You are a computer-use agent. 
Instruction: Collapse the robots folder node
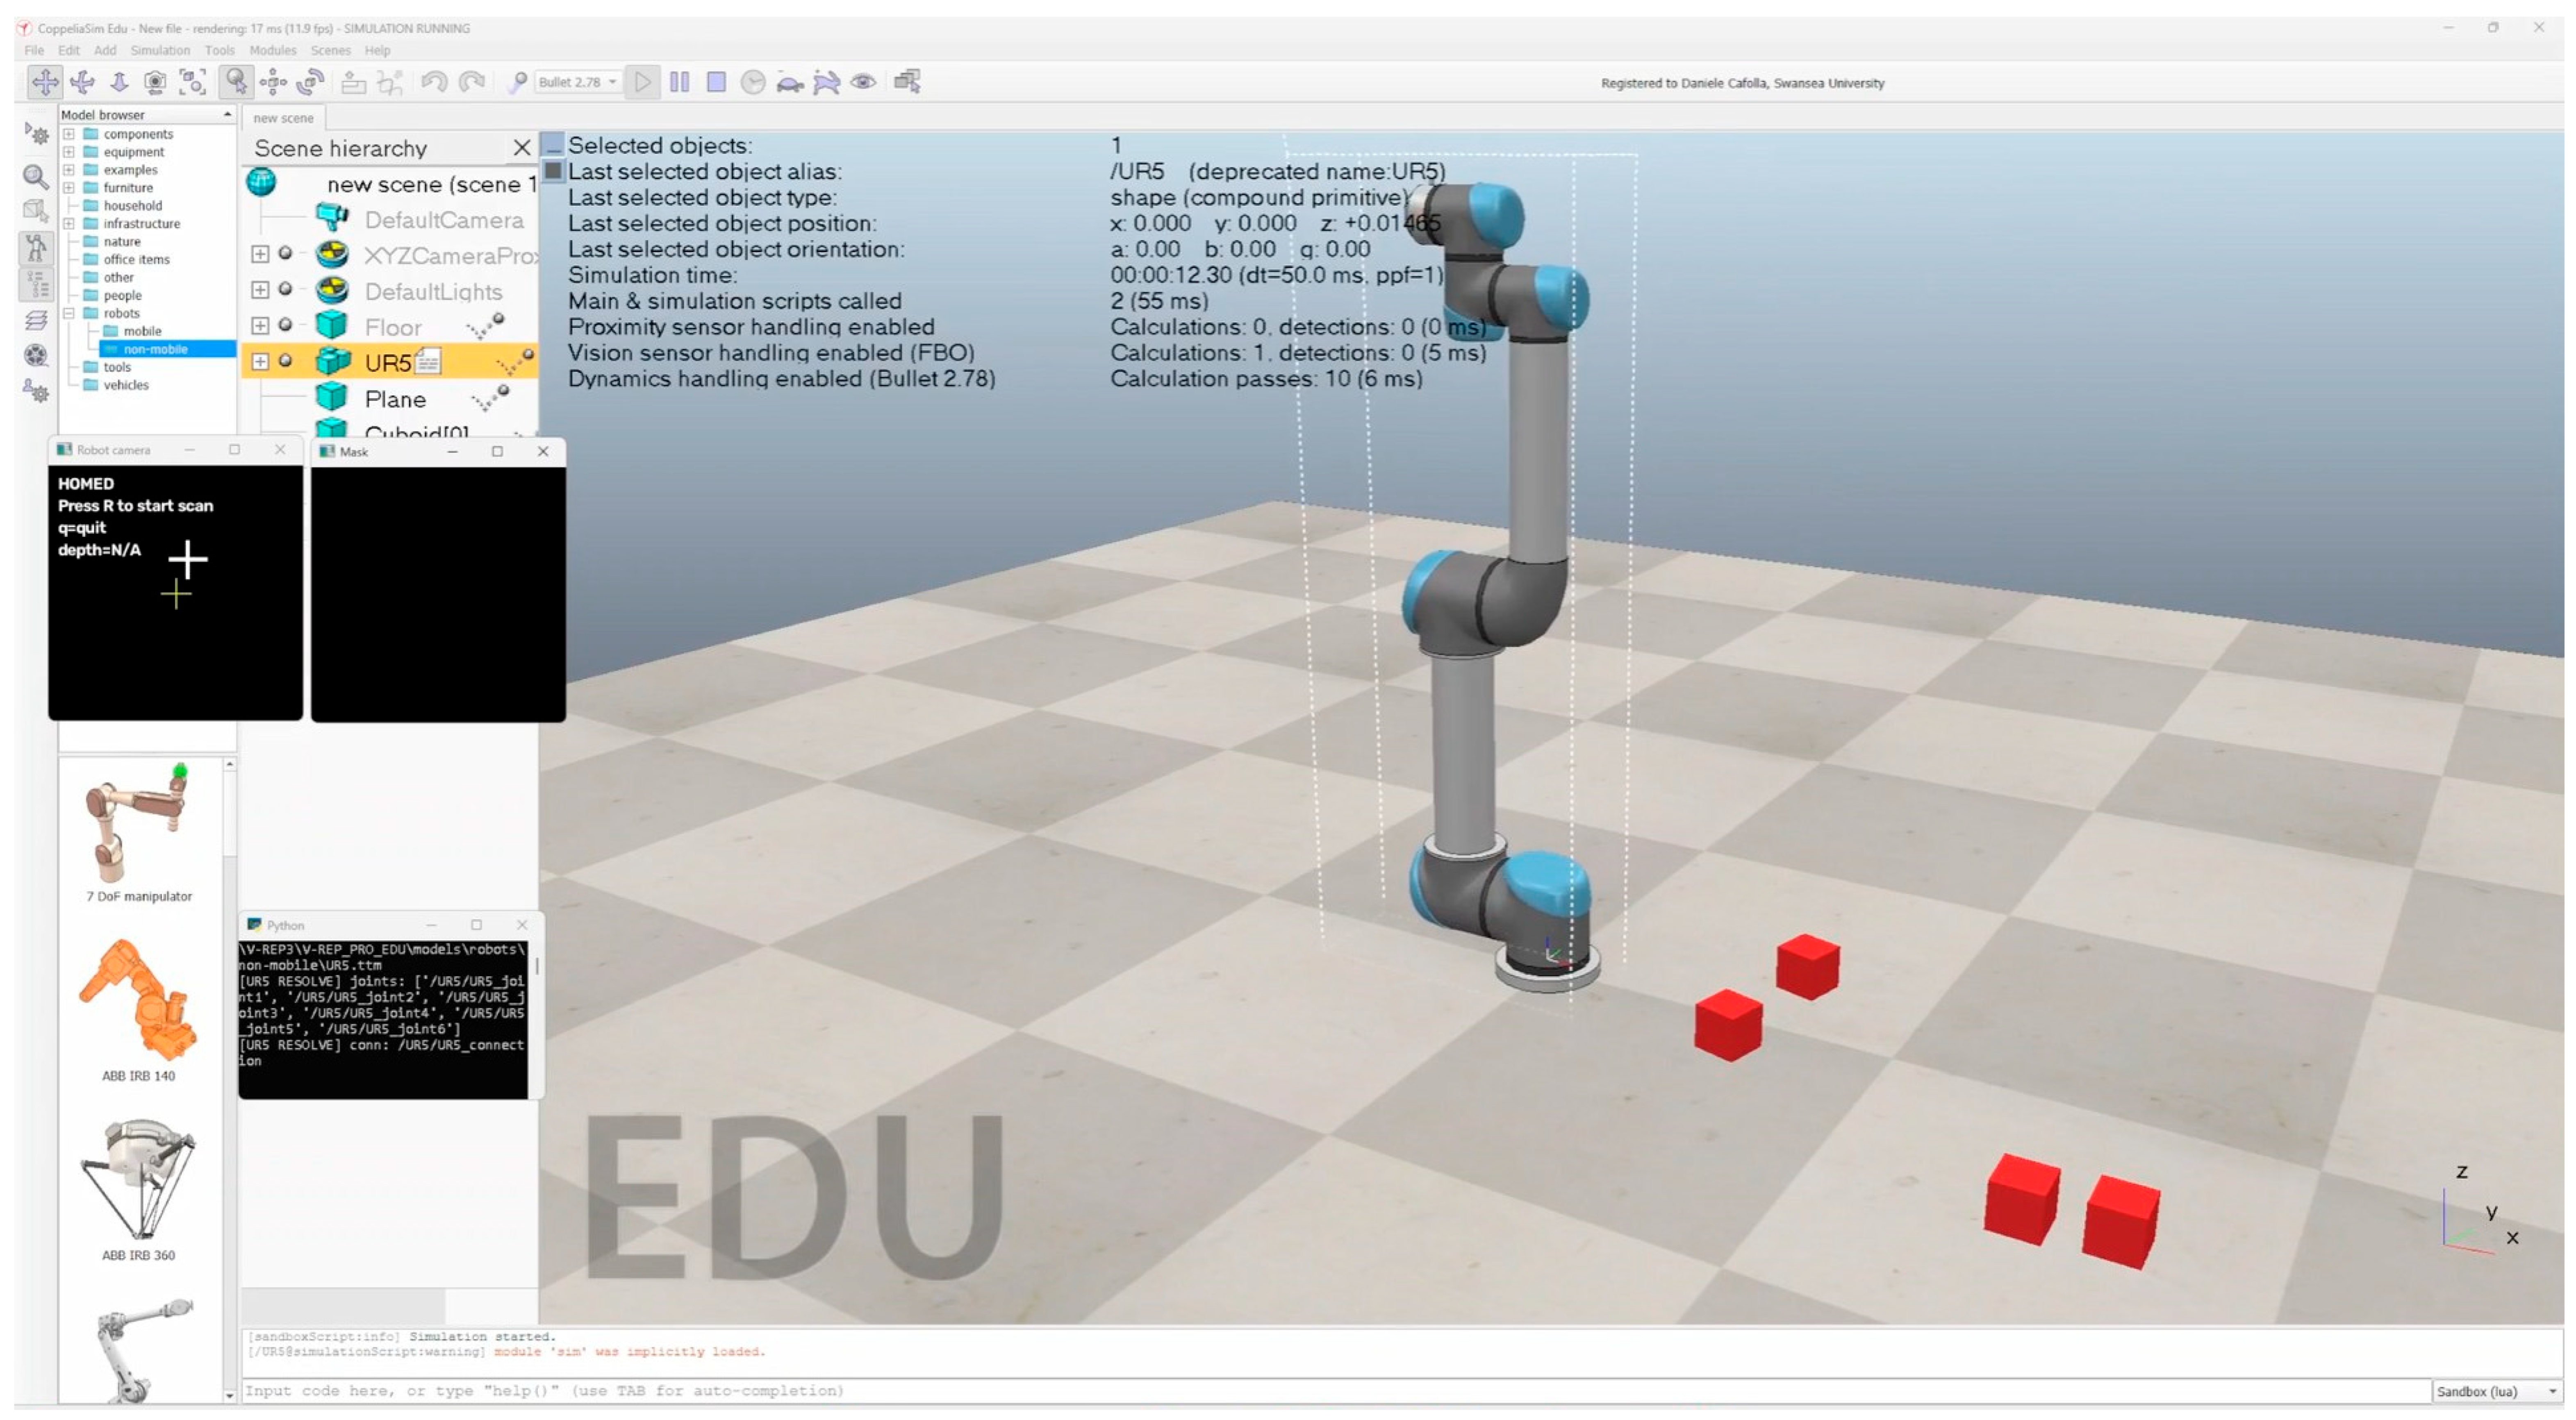click(69, 313)
